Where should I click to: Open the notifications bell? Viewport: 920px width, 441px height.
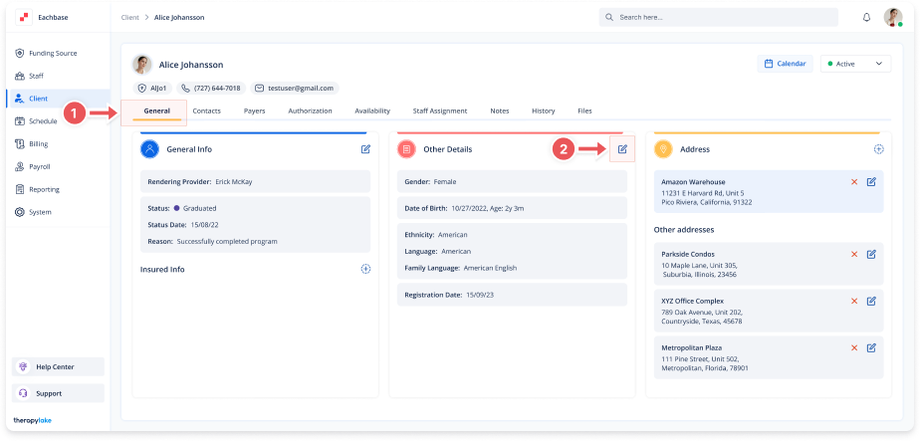click(x=866, y=18)
